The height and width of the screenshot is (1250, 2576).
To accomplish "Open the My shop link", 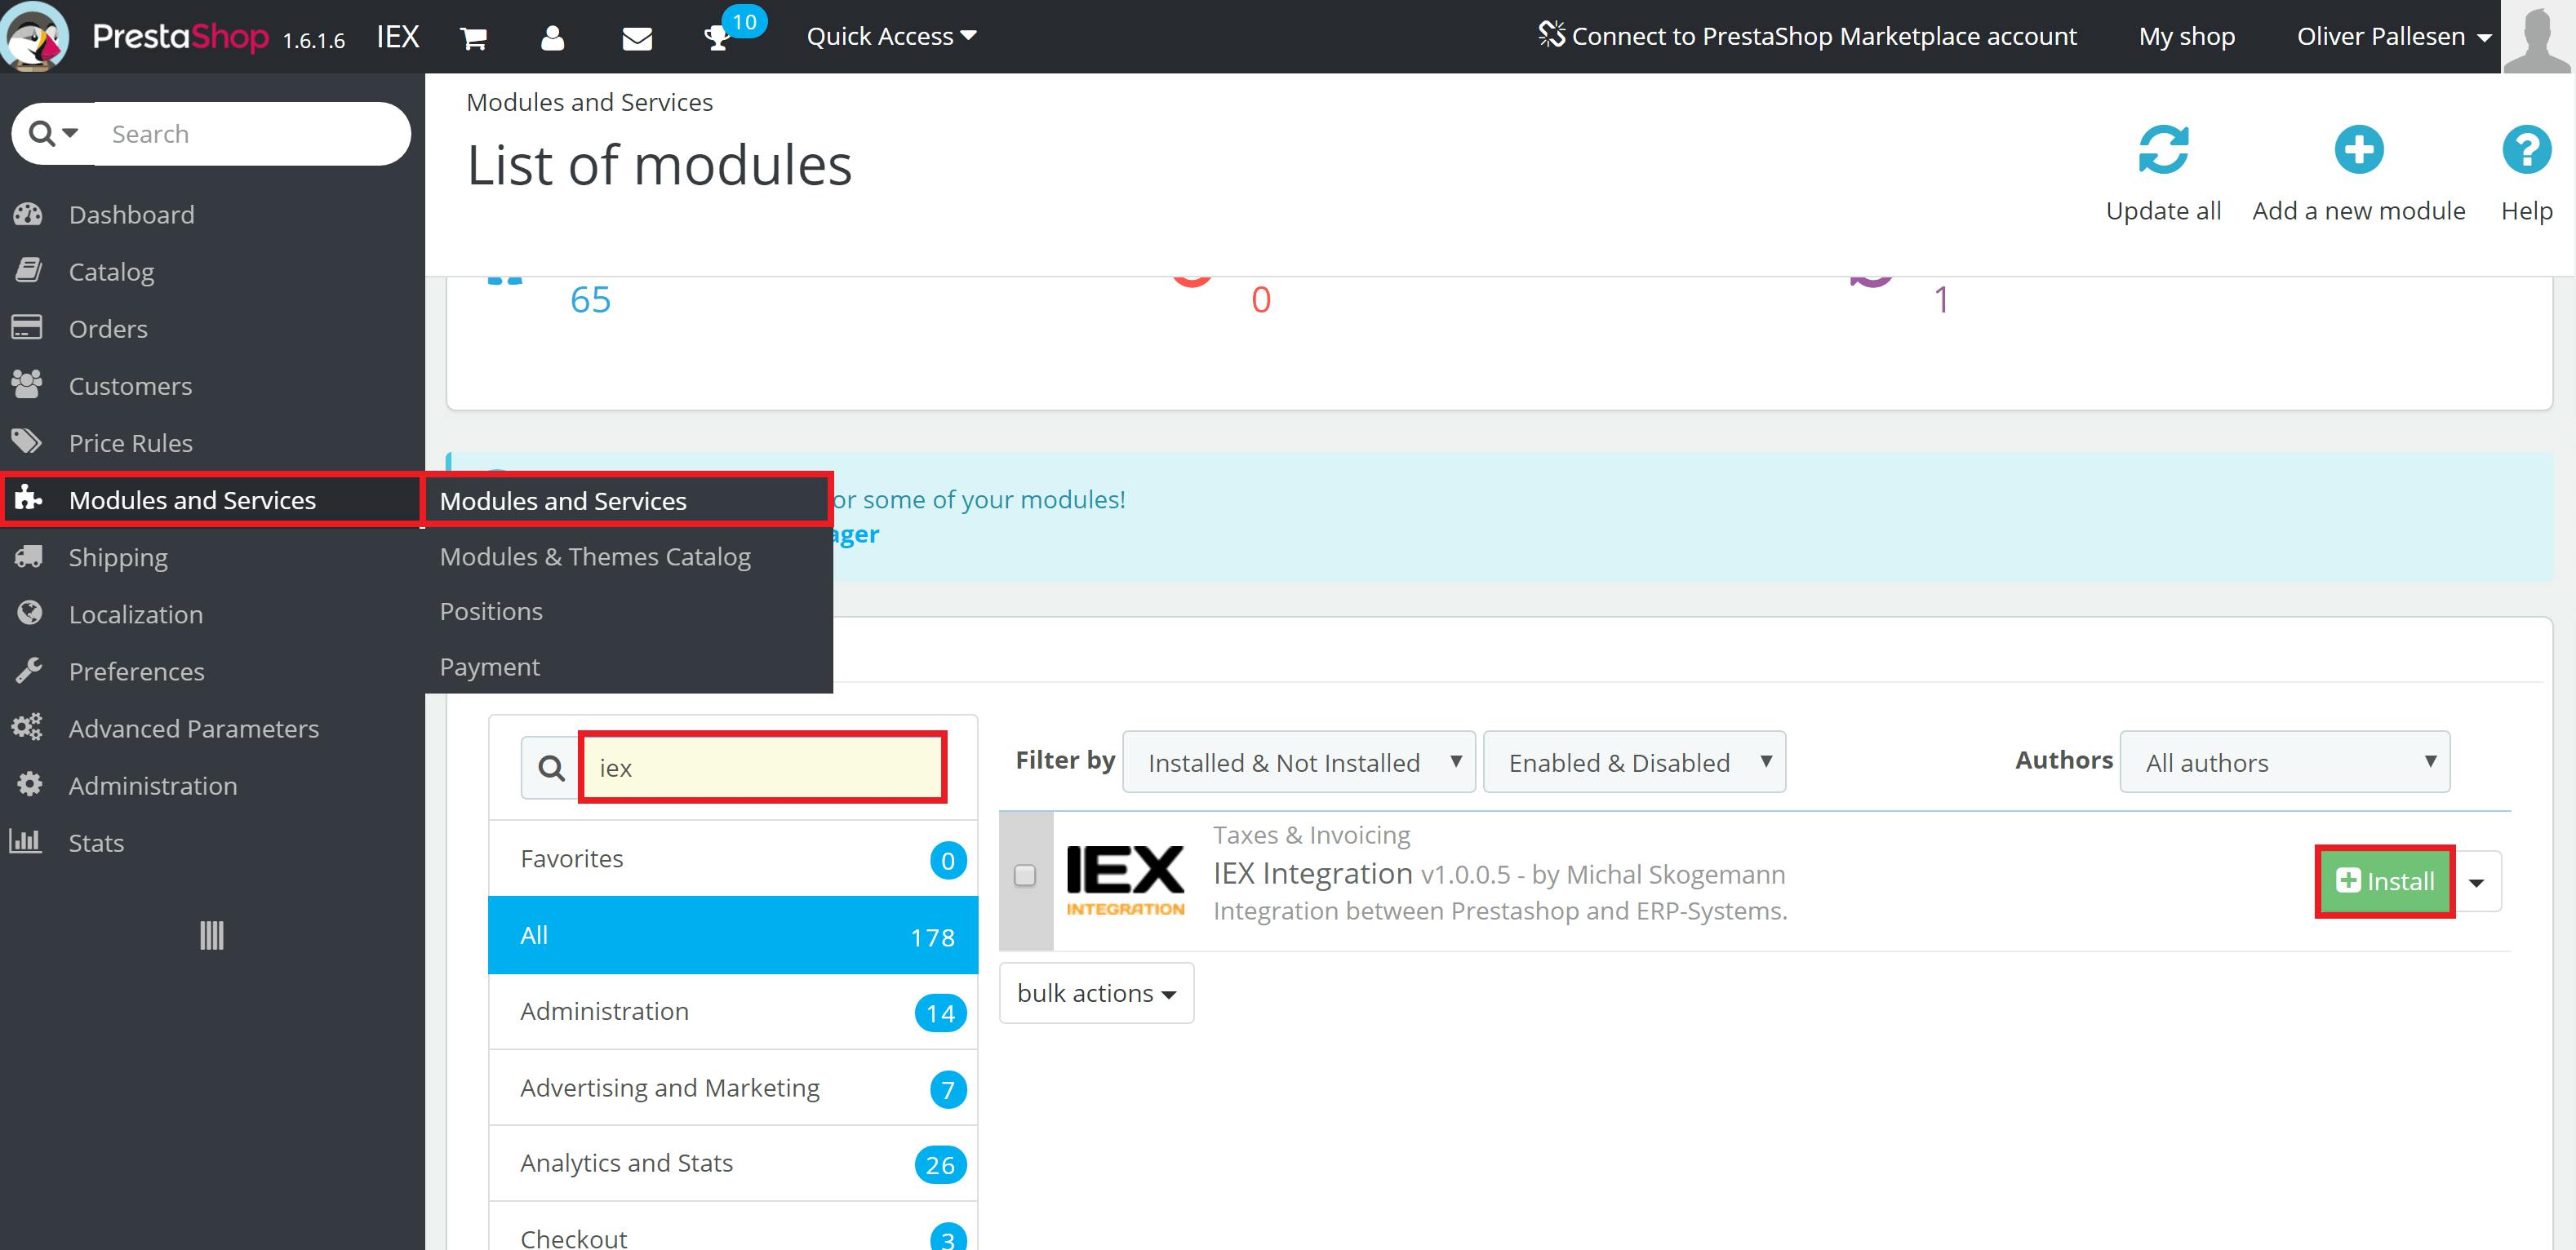I will point(2186,37).
